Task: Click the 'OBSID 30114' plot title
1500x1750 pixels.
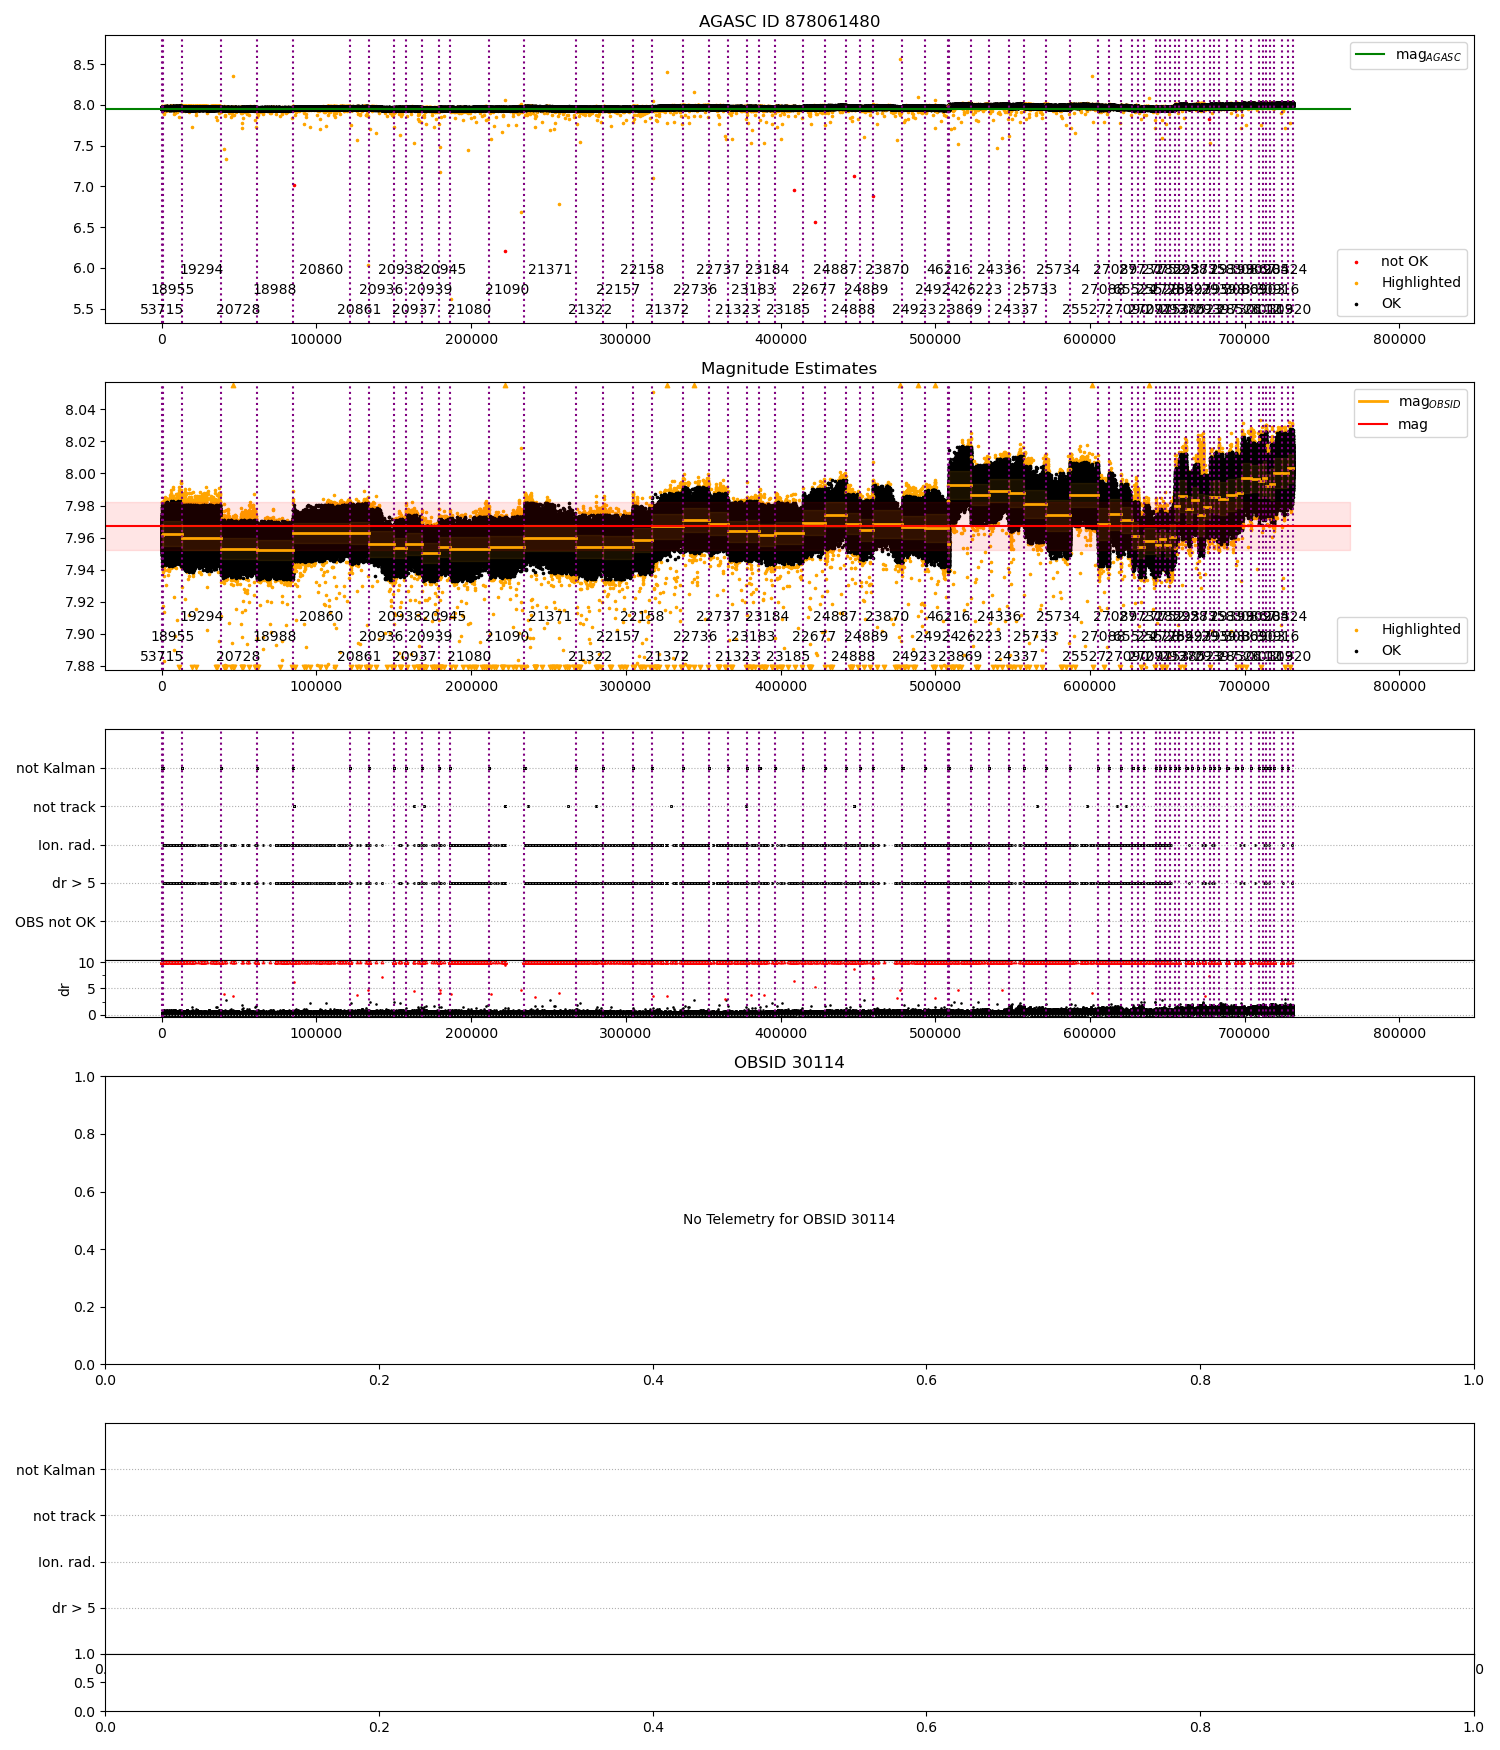Action: point(789,1063)
